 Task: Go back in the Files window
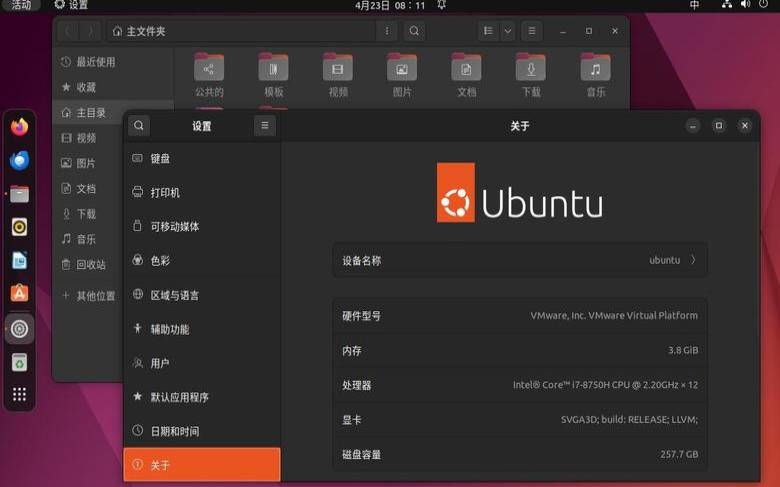[68, 31]
